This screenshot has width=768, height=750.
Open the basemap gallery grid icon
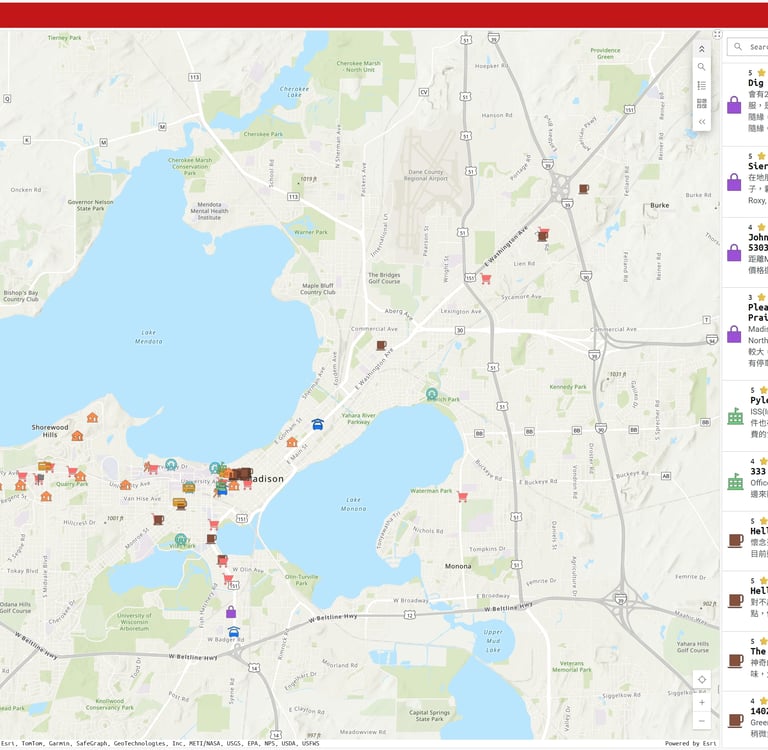(x=701, y=103)
